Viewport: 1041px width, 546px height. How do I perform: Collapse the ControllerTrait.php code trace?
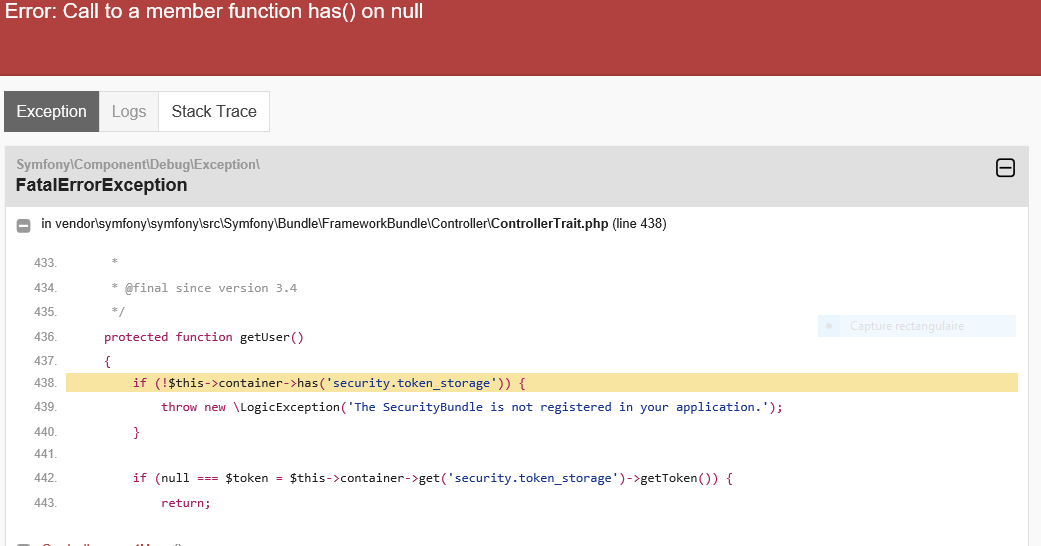pyautogui.click(x=23, y=226)
